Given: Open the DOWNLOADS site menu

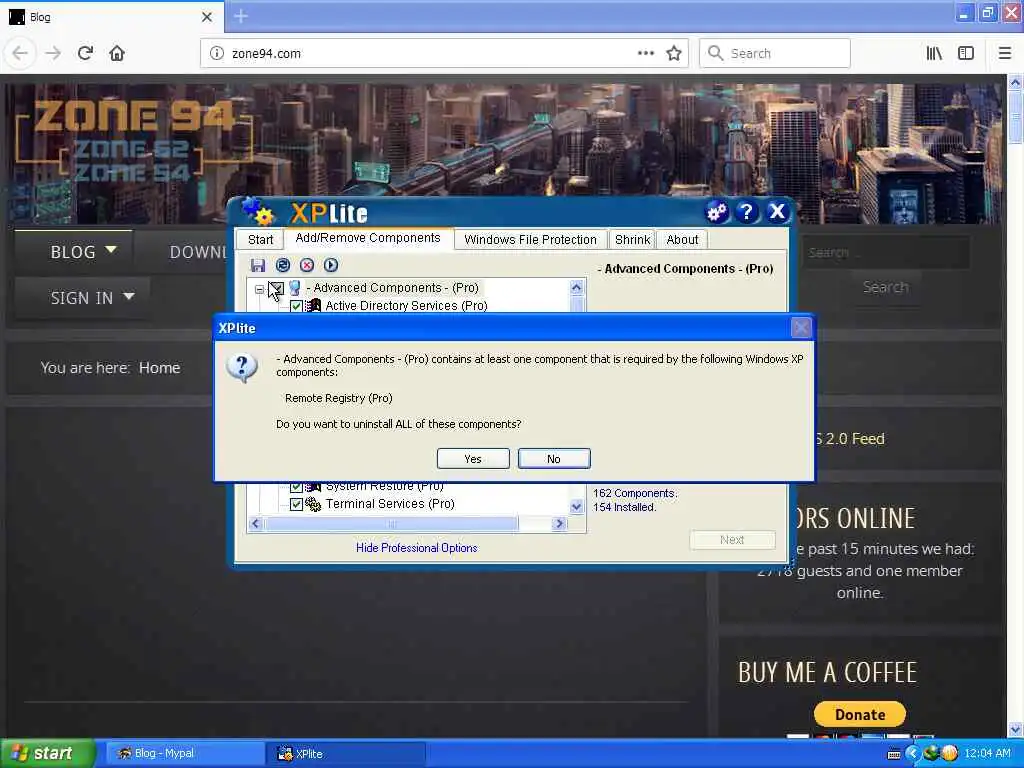Looking at the screenshot, I should 198,252.
